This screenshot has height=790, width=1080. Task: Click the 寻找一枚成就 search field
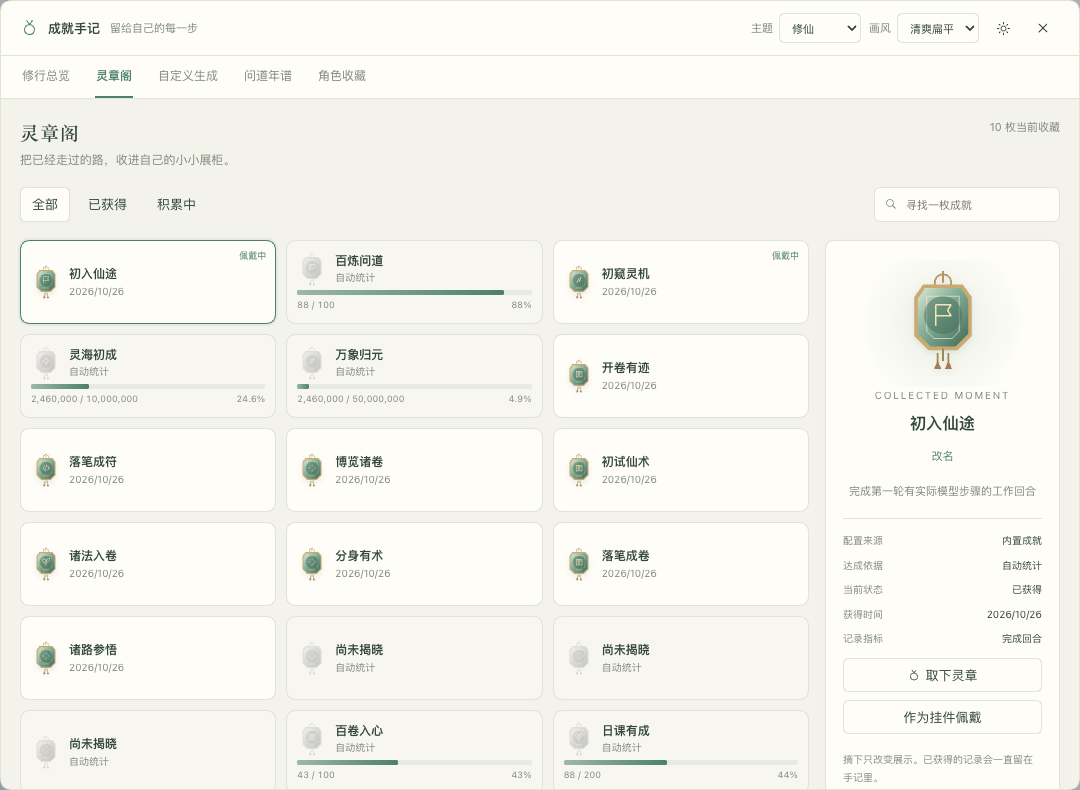point(966,205)
